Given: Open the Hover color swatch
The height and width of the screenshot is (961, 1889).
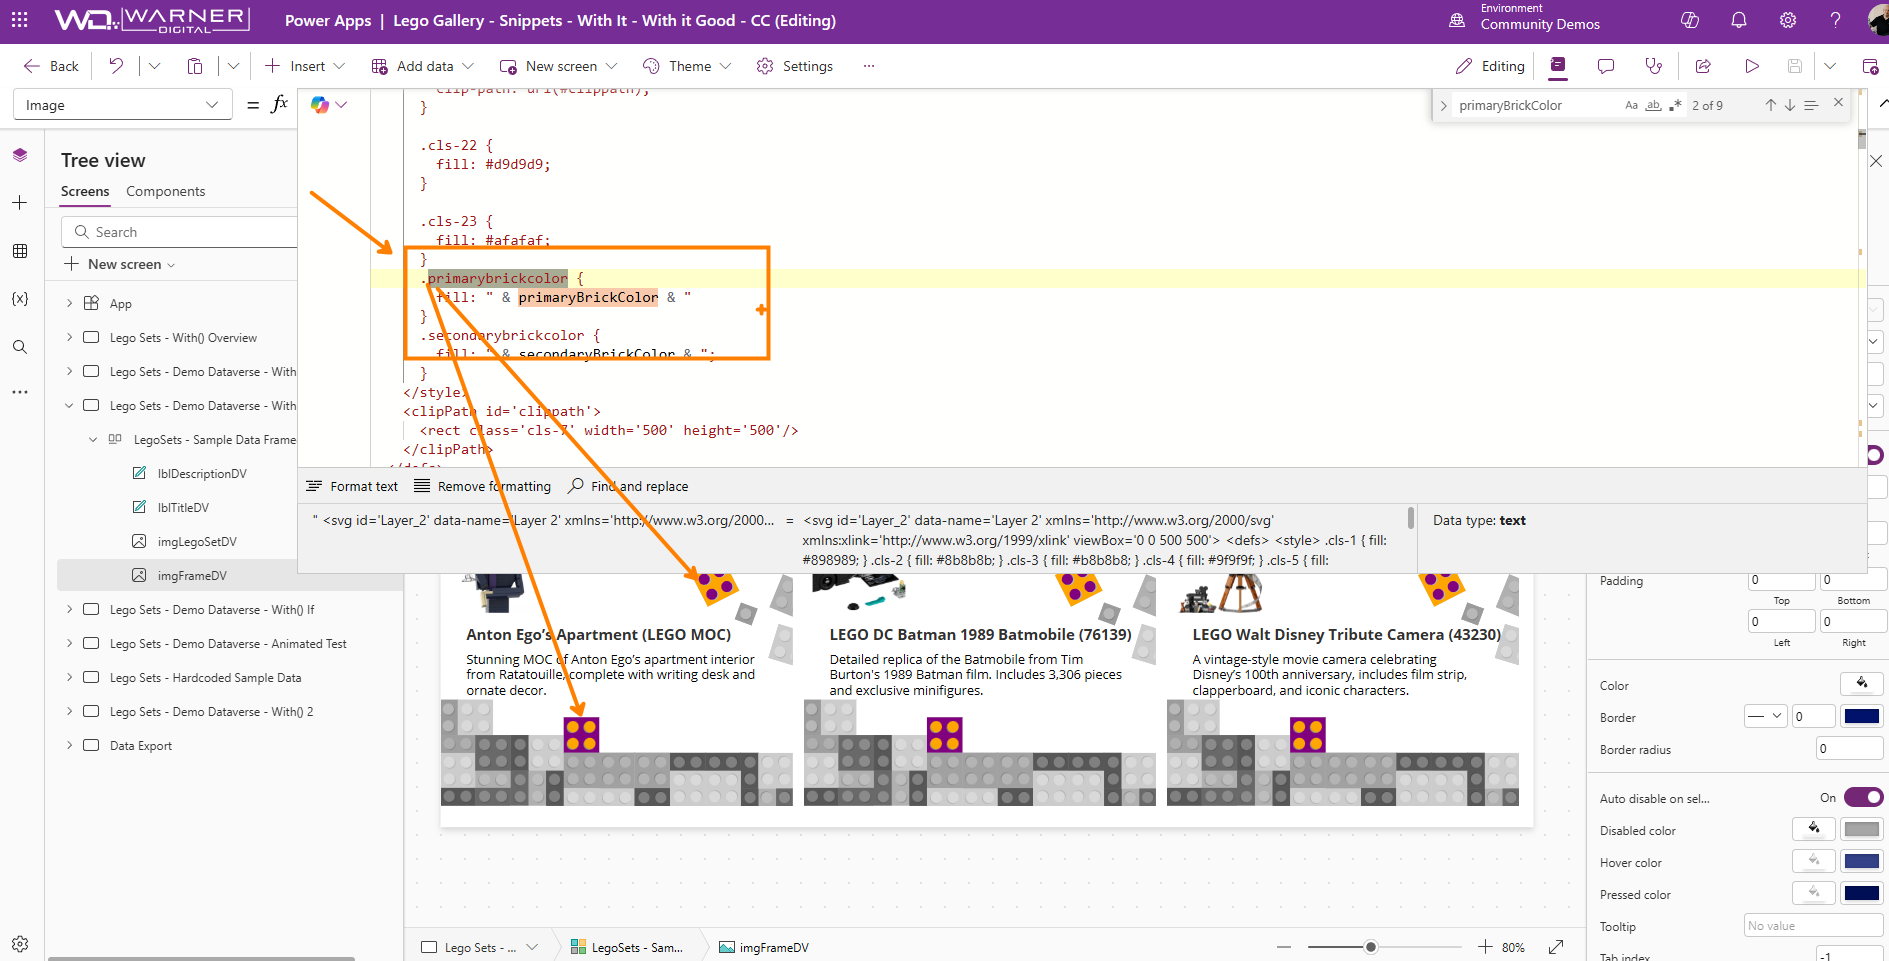Looking at the screenshot, I should click(x=1862, y=861).
